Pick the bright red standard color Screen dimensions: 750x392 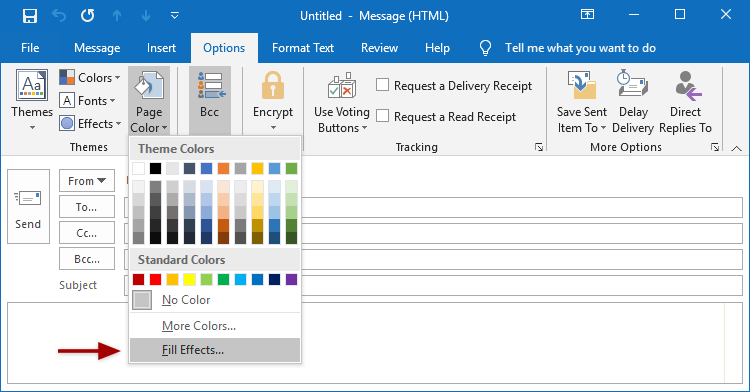(155, 279)
